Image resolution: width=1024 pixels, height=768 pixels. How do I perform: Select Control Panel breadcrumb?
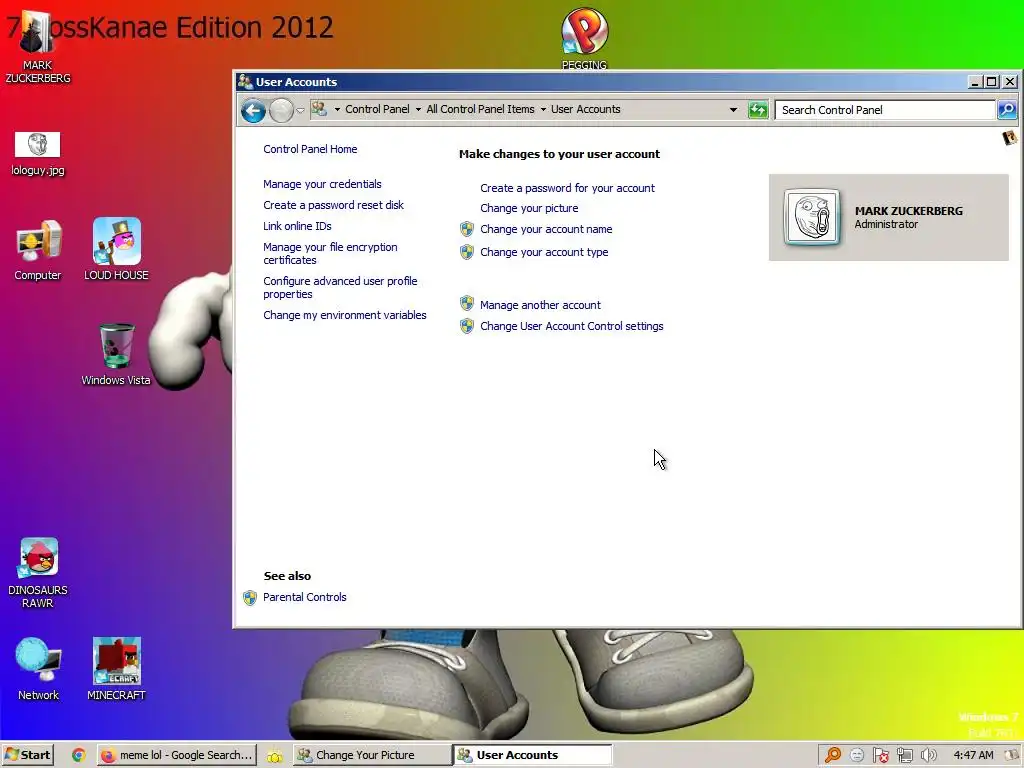[x=377, y=109]
